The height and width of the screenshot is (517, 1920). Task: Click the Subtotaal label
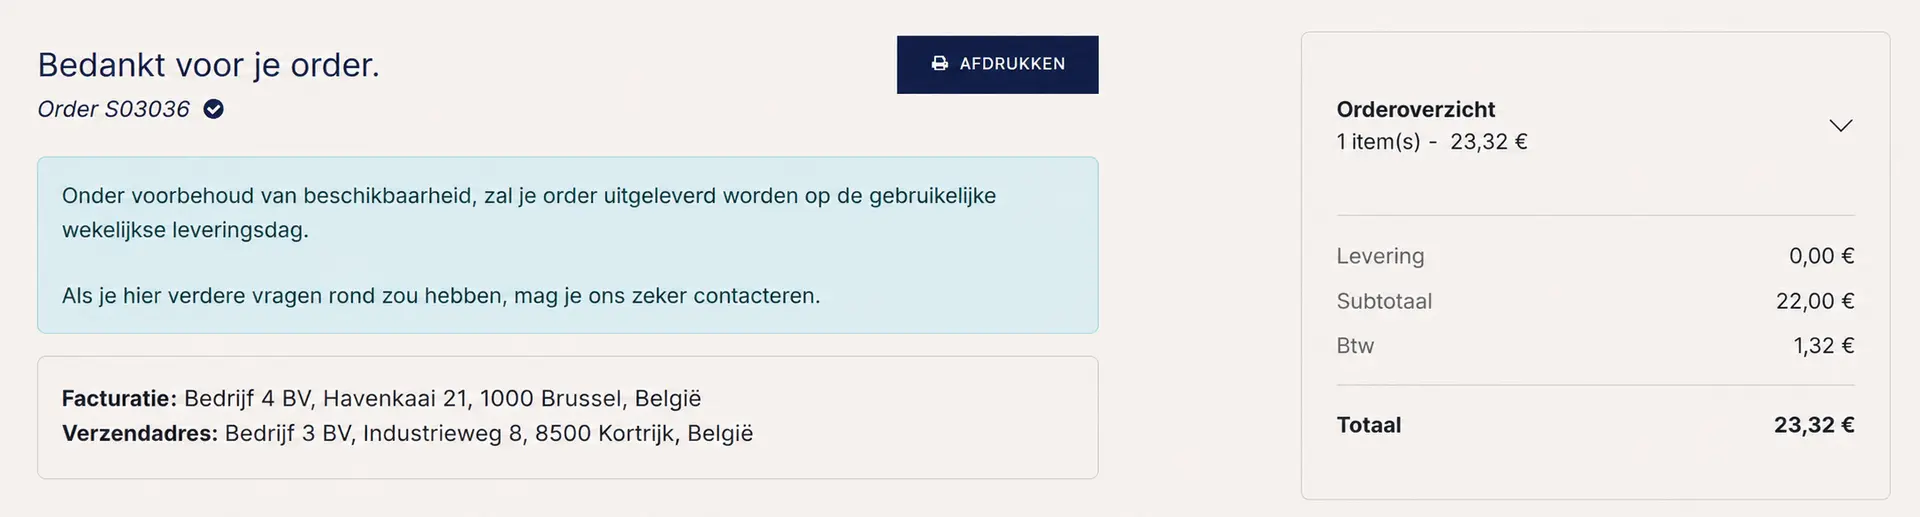point(1384,301)
